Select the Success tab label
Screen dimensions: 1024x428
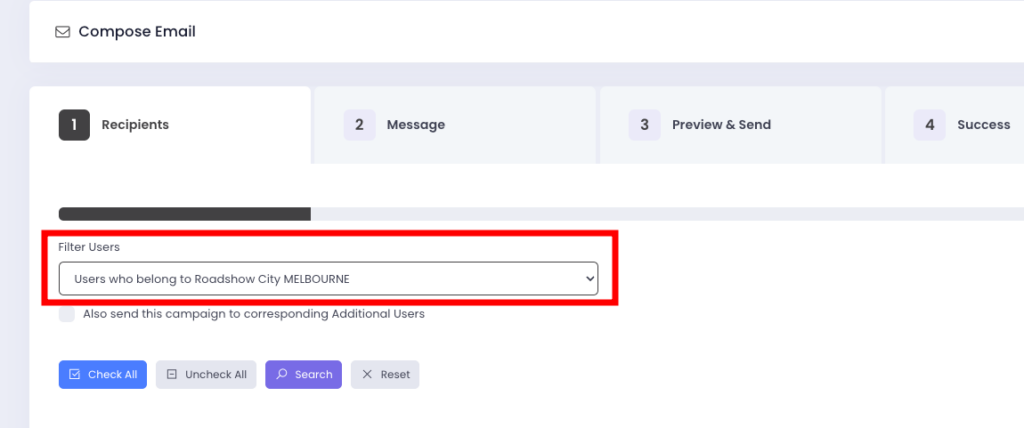pyautogui.click(x=983, y=125)
